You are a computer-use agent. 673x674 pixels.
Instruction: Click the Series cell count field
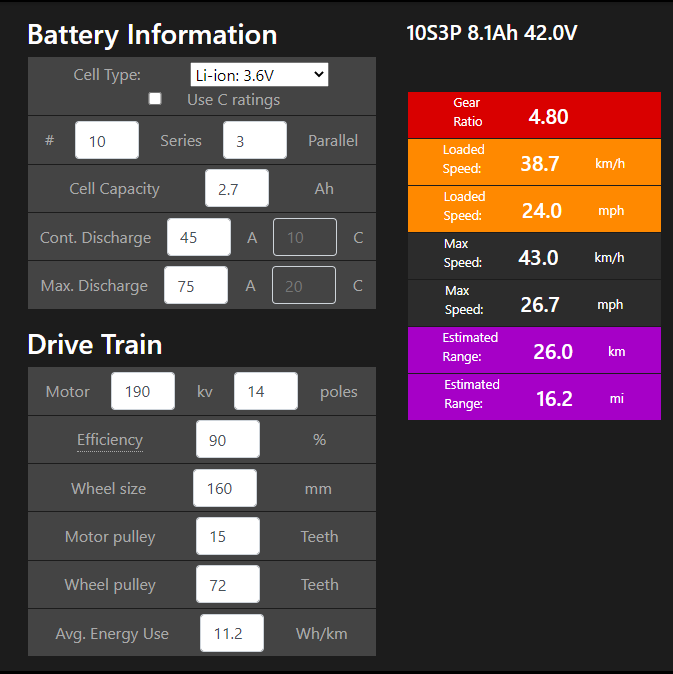tap(107, 141)
